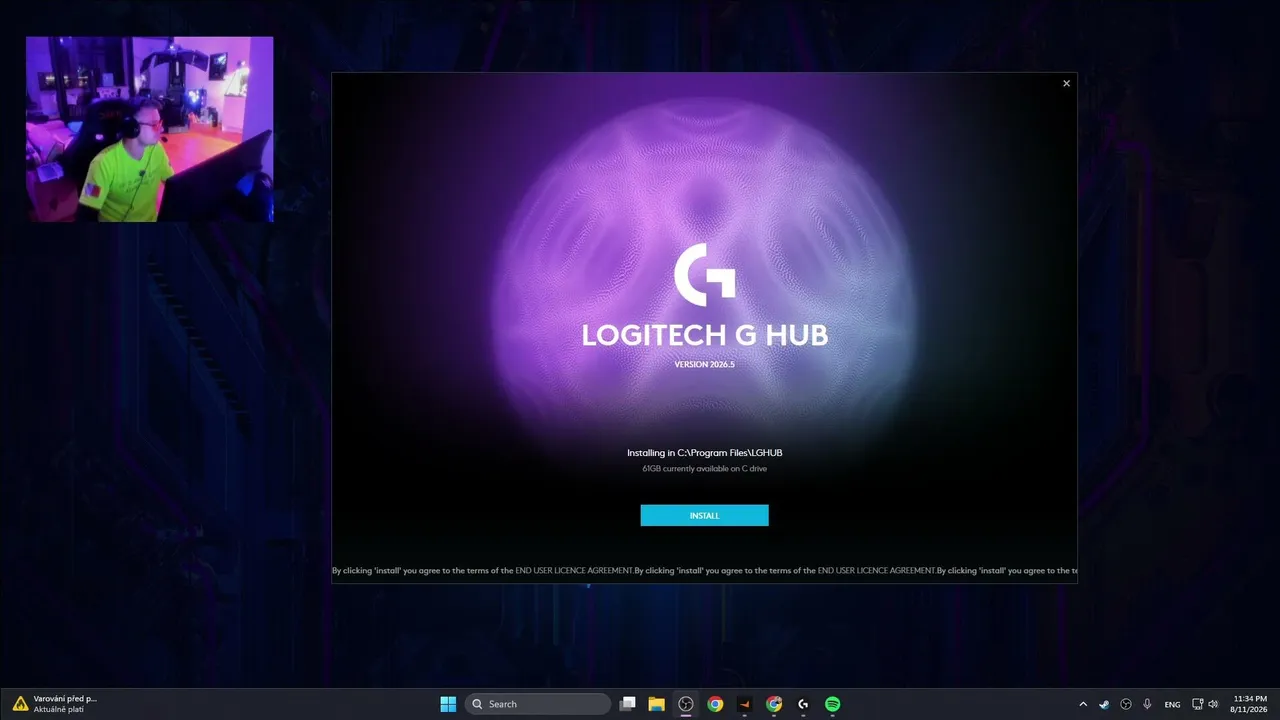
Task: Open the ENG language switcher
Action: (1173, 704)
